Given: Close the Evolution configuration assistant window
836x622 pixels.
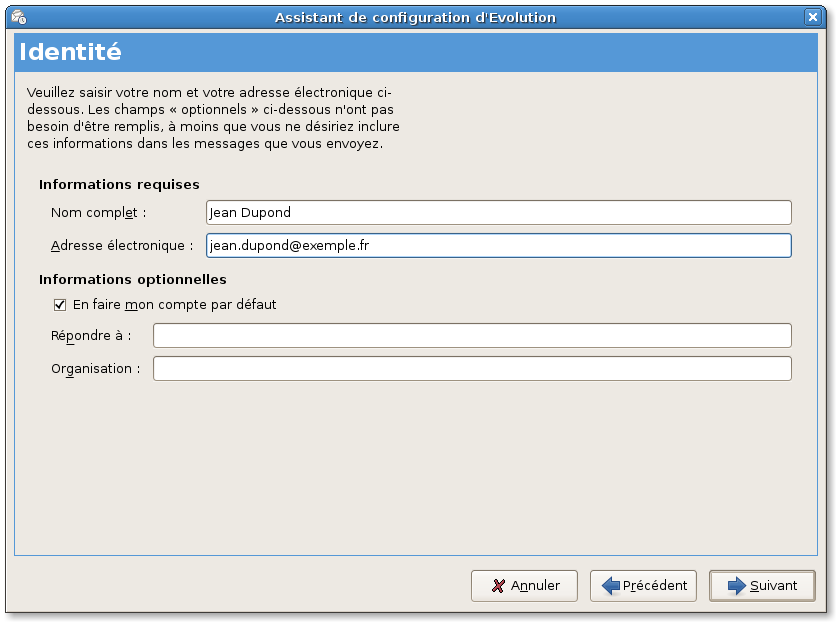Looking at the screenshot, I should [x=813, y=18].
